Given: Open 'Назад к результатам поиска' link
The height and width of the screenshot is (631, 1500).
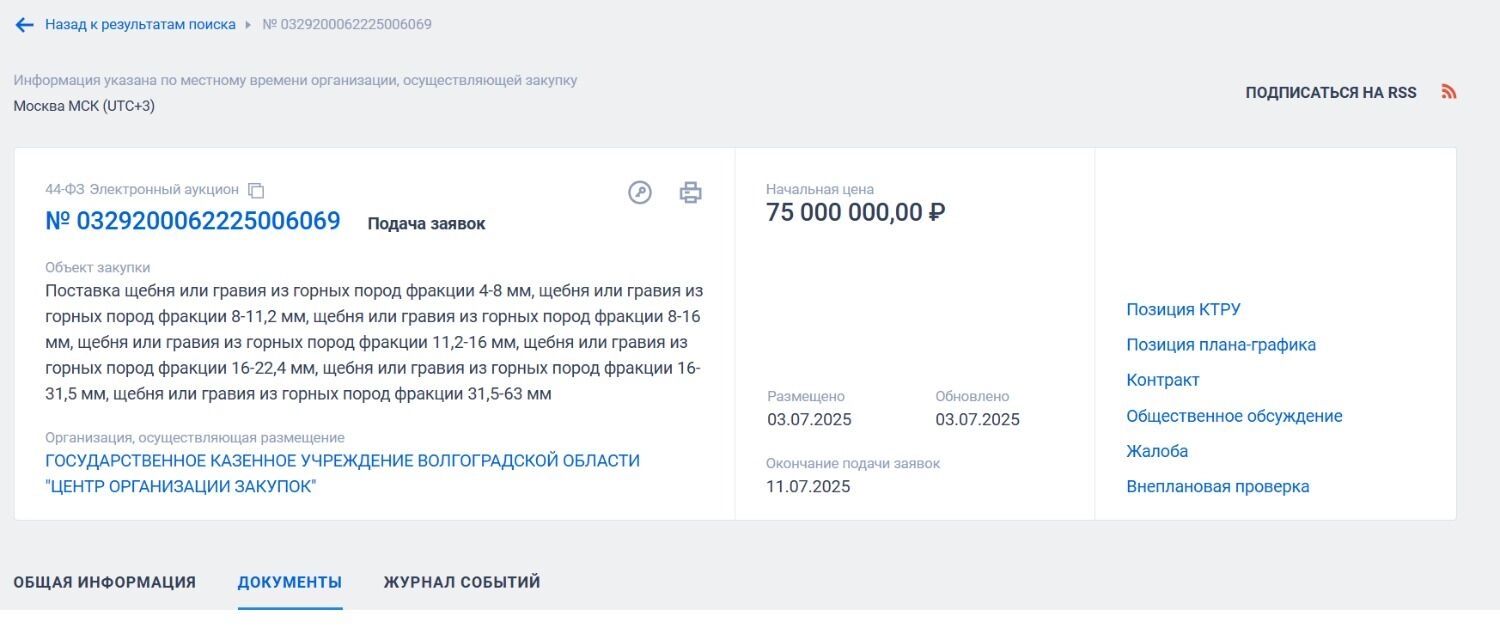Looking at the screenshot, I should (140, 24).
